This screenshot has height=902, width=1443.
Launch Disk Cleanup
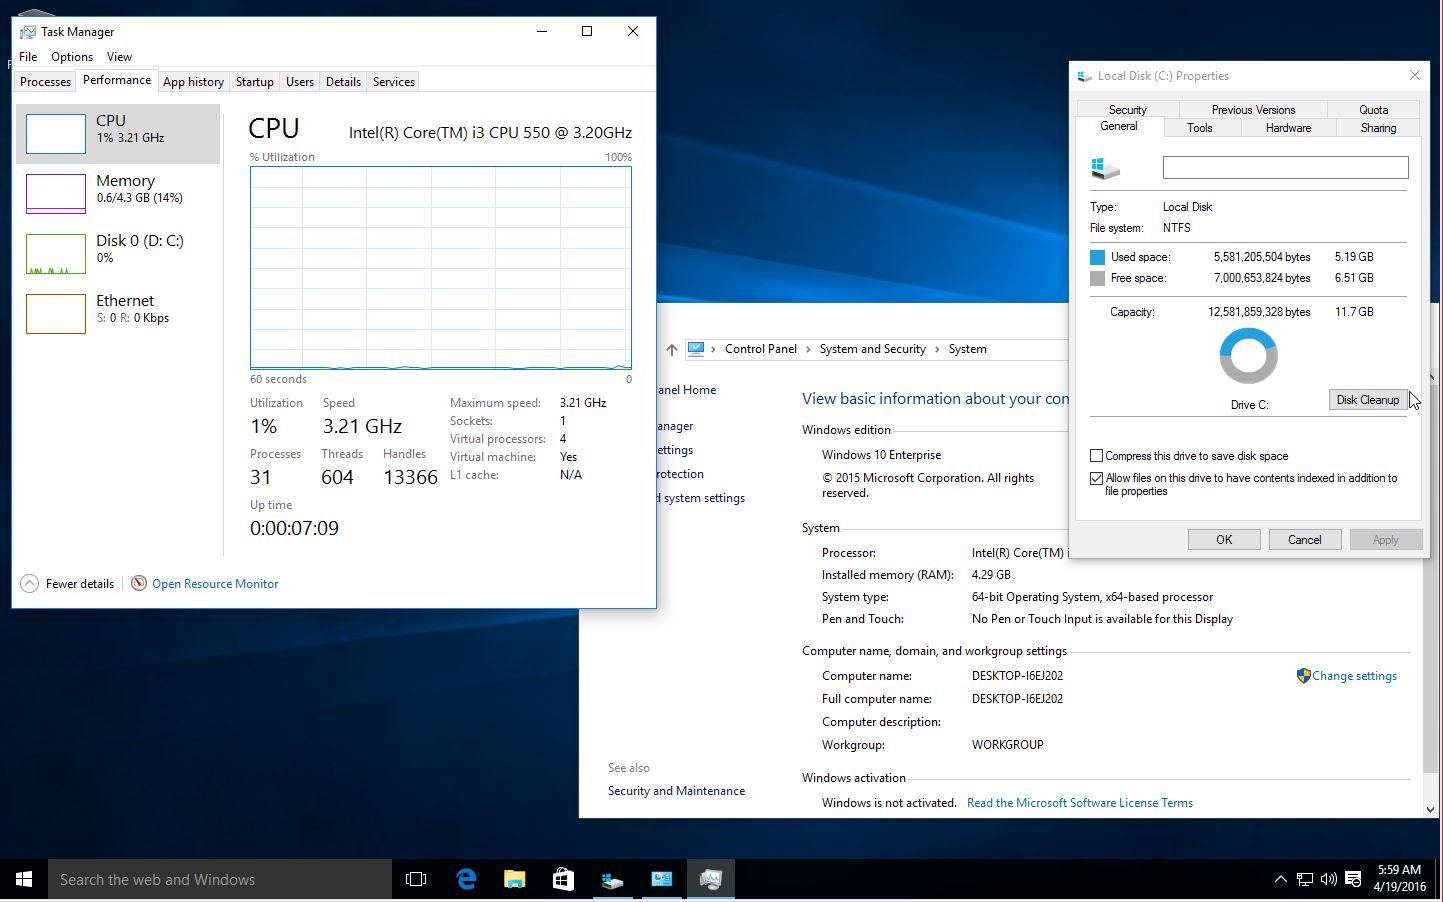click(1367, 400)
